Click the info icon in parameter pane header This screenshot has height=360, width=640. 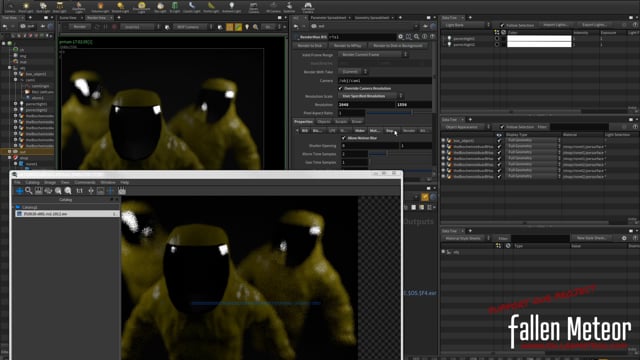(x=424, y=37)
